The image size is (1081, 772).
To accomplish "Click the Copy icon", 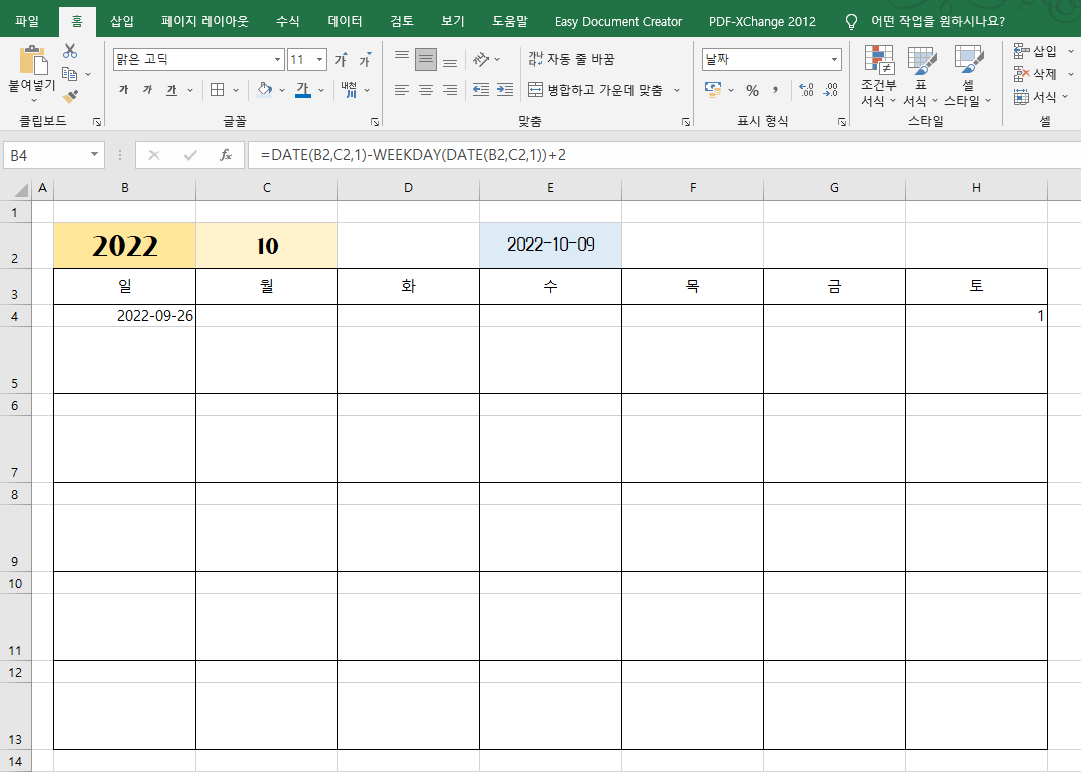I will (69, 74).
